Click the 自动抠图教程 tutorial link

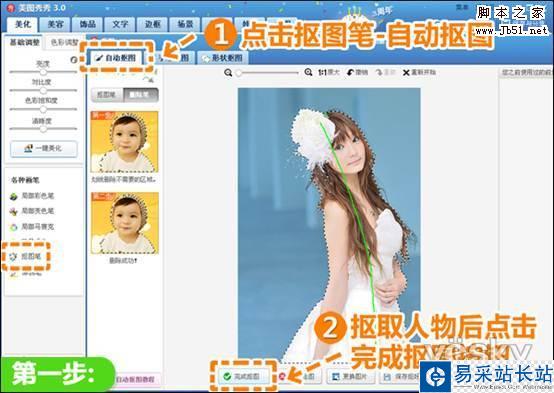point(136,380)
